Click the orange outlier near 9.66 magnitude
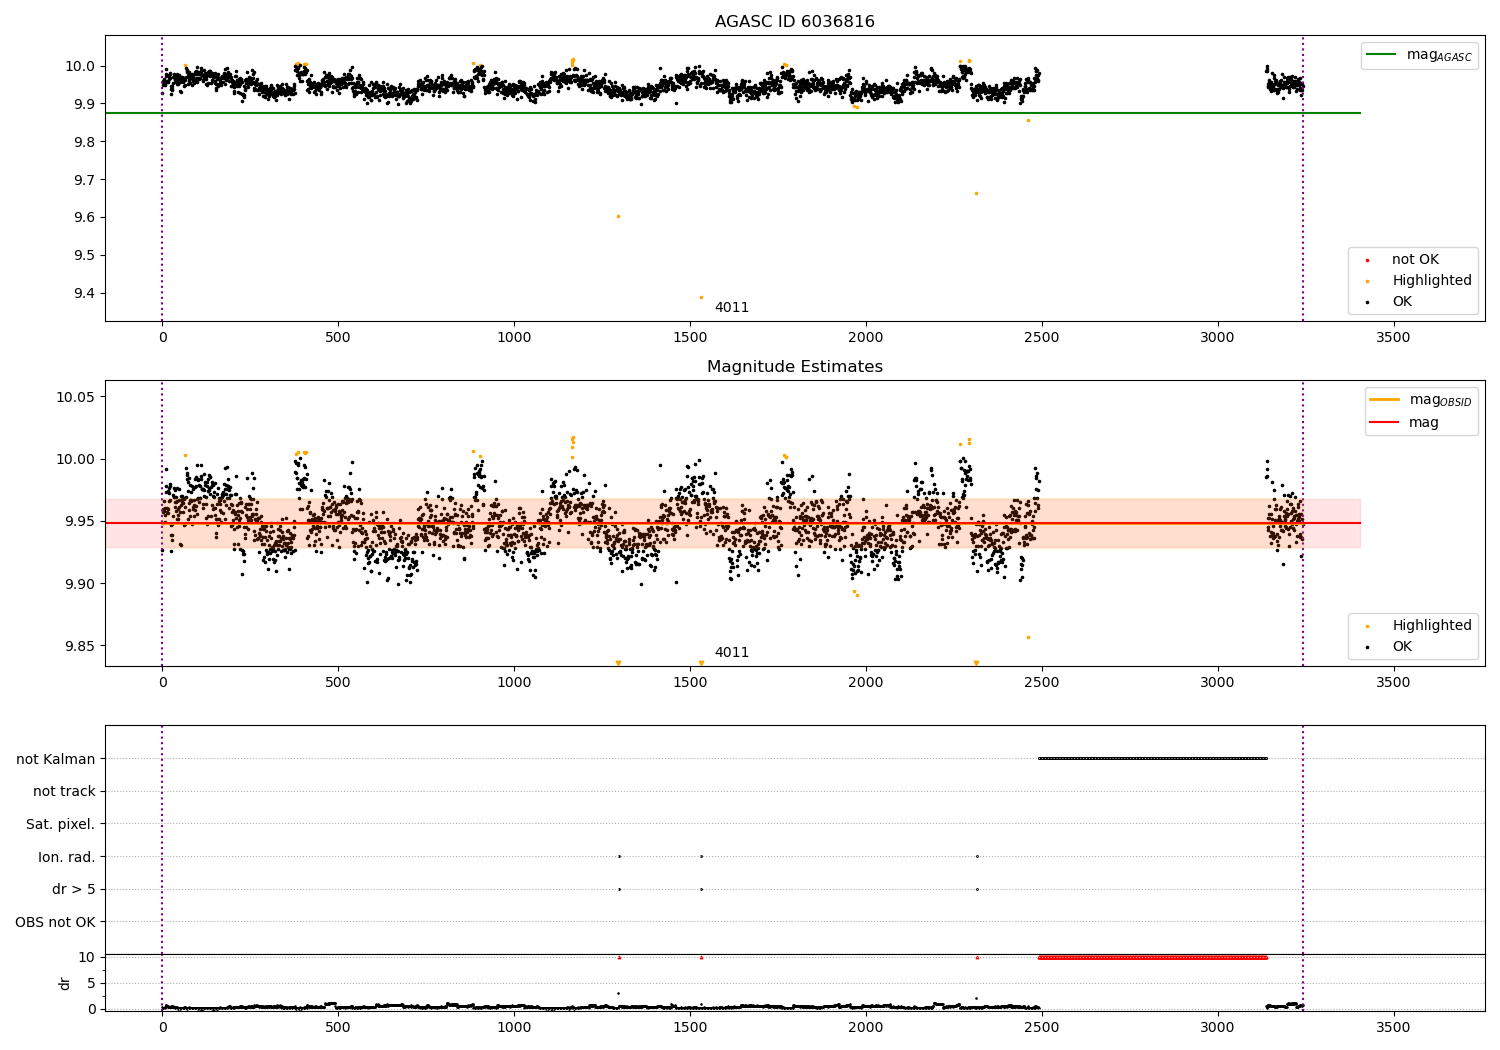1500x1050 pixels. click(976, 193)
